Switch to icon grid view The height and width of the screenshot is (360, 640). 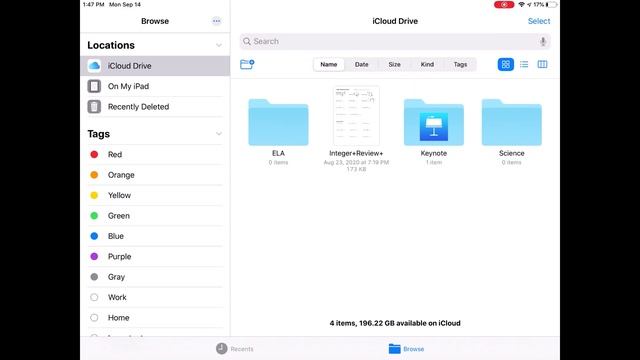pyautogui.click(x=506, y=64)
